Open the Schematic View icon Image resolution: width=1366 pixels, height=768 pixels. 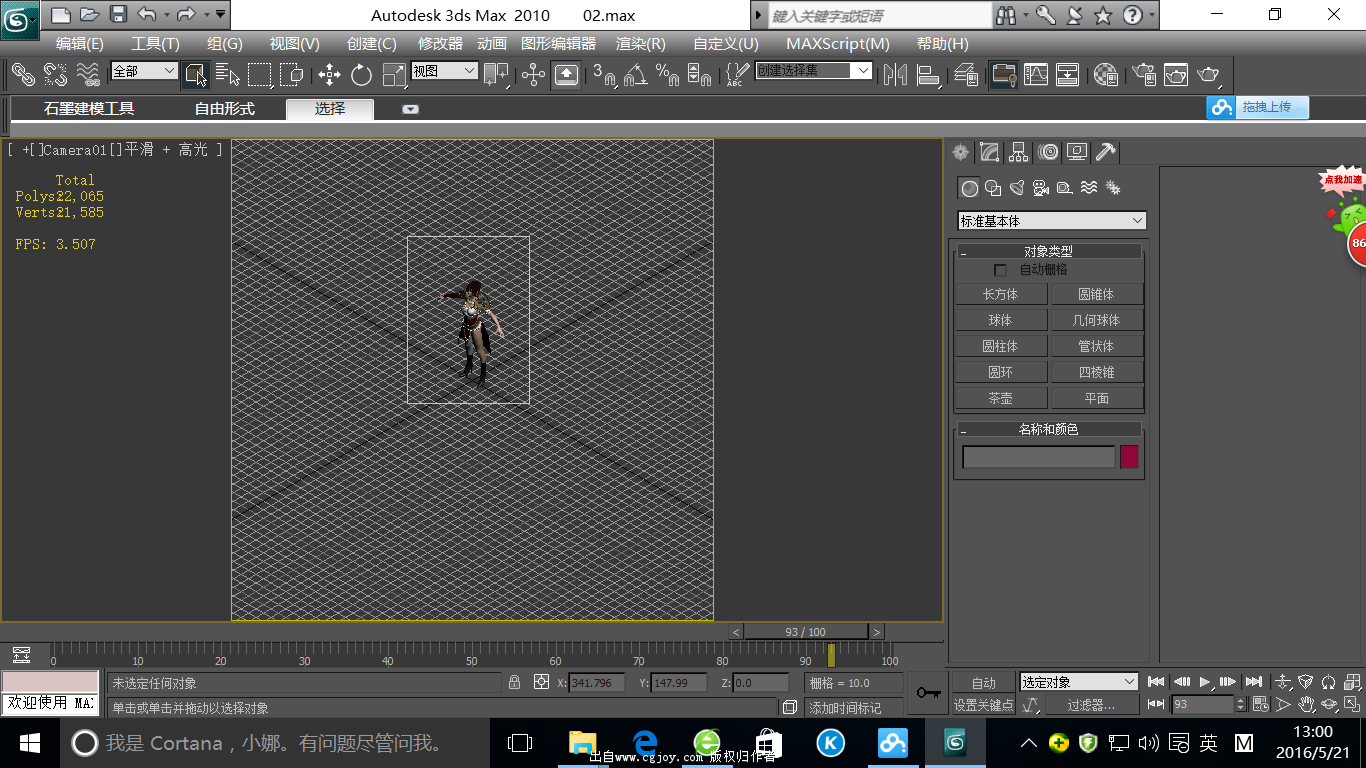pyautogui.click(x=1068, y=74)
